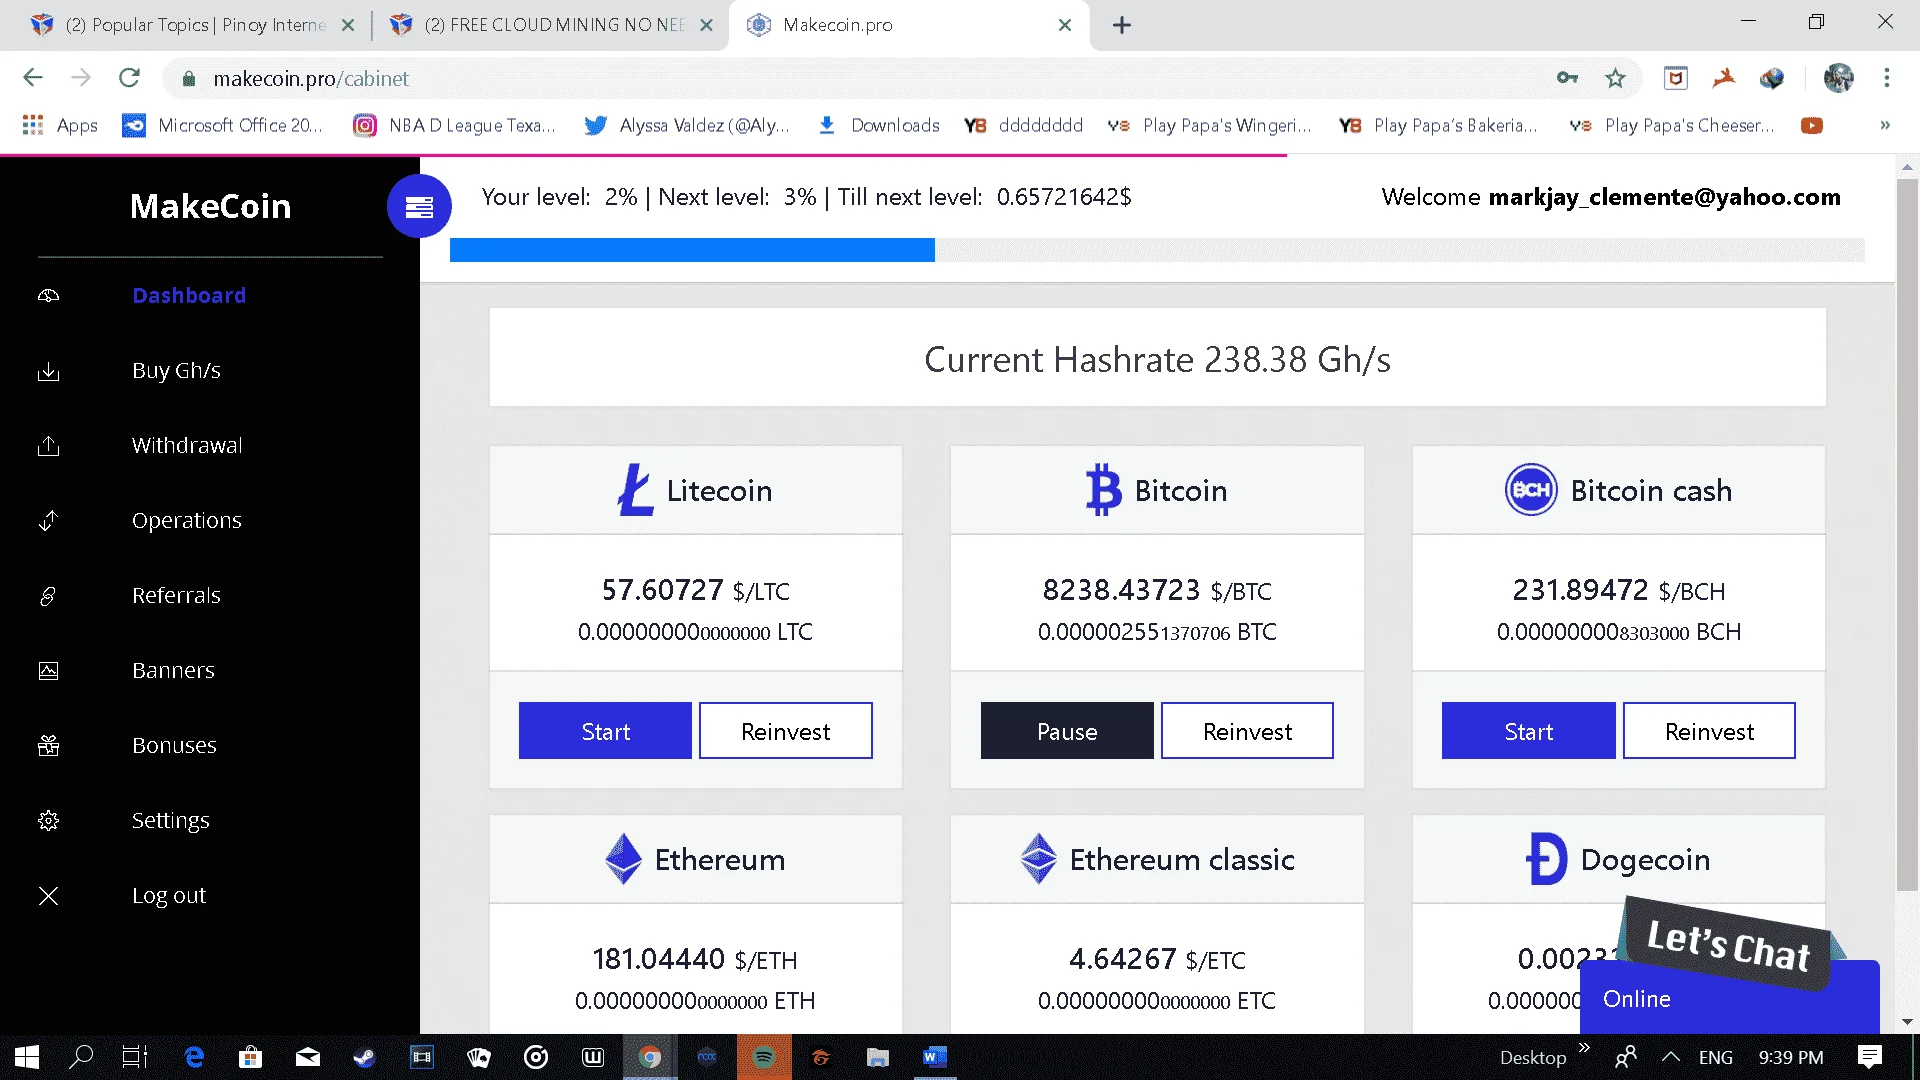Open the Windows Start menu

27,1057
